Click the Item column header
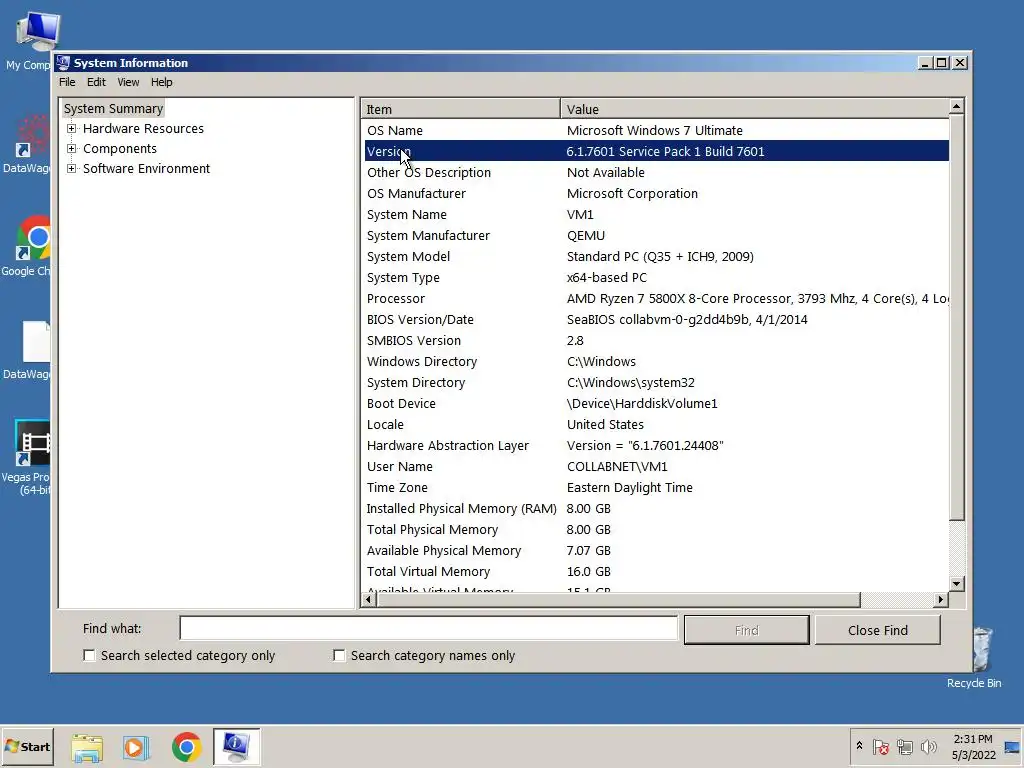The width and height of the screenshot is (1024, 768). point(460,109)
